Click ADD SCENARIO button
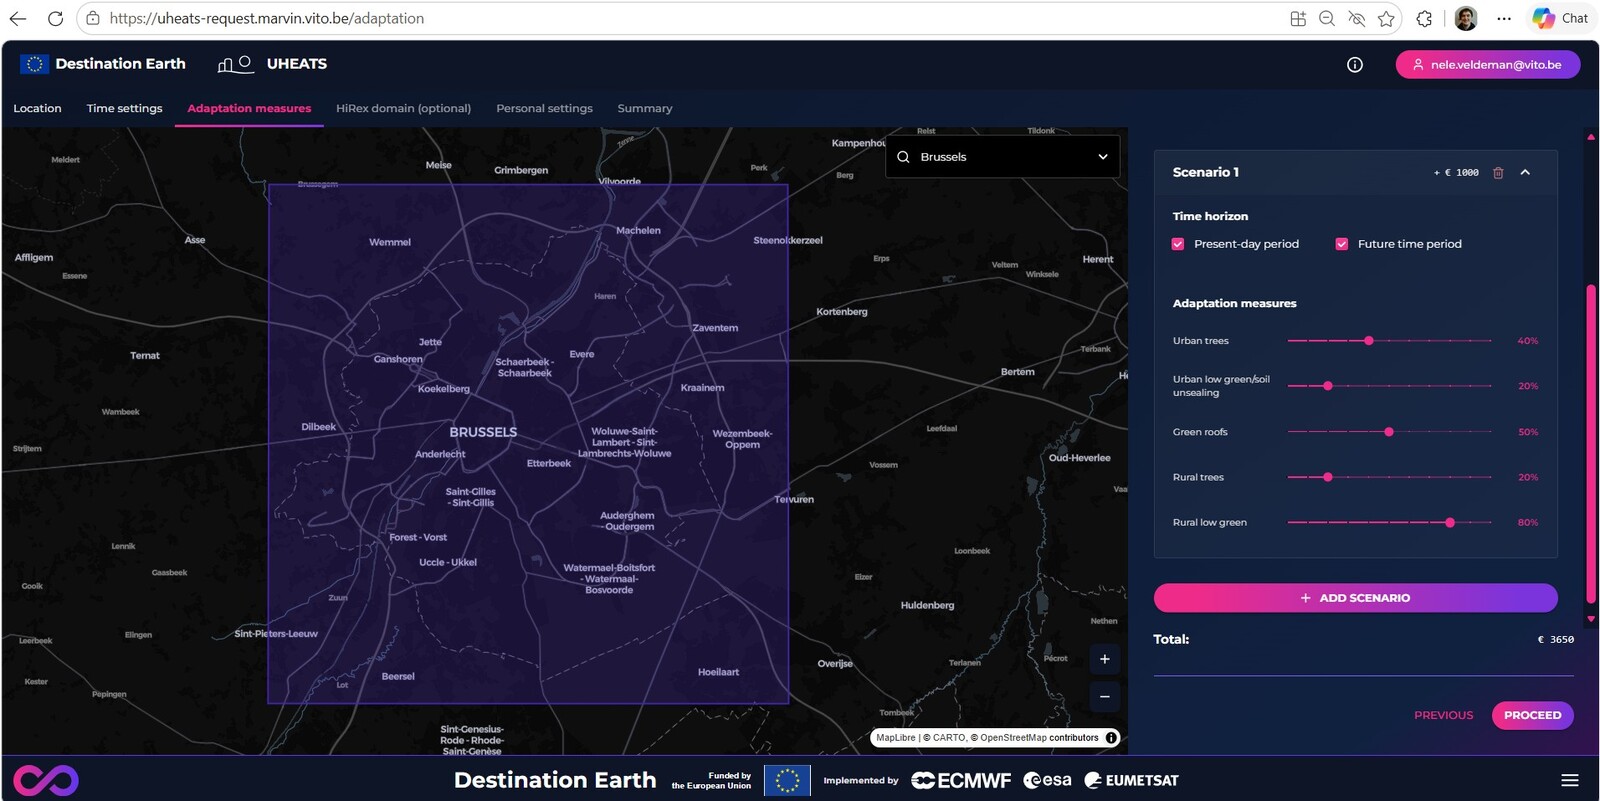 click(x=1356, y=598)
